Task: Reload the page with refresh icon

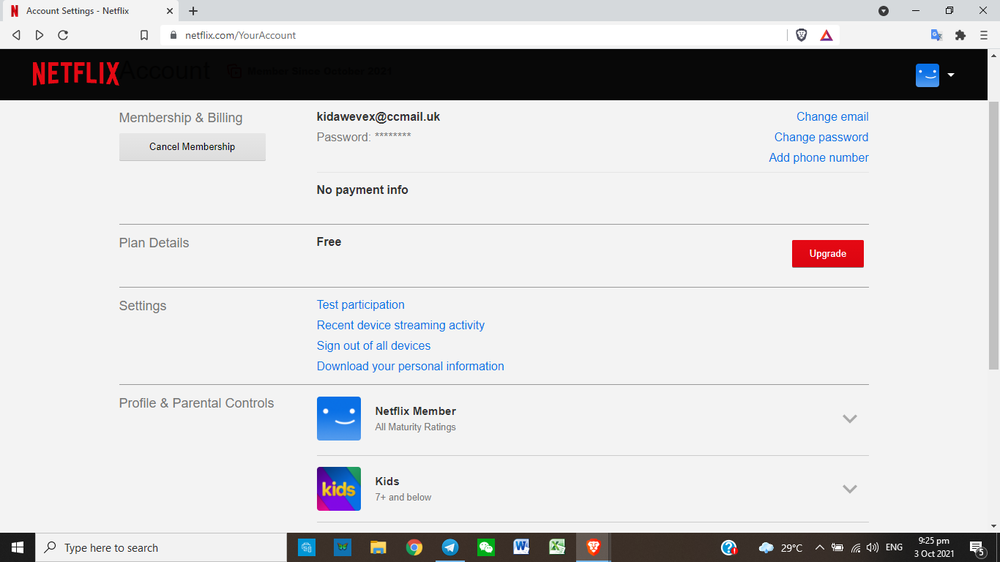Action: point(63,35)
